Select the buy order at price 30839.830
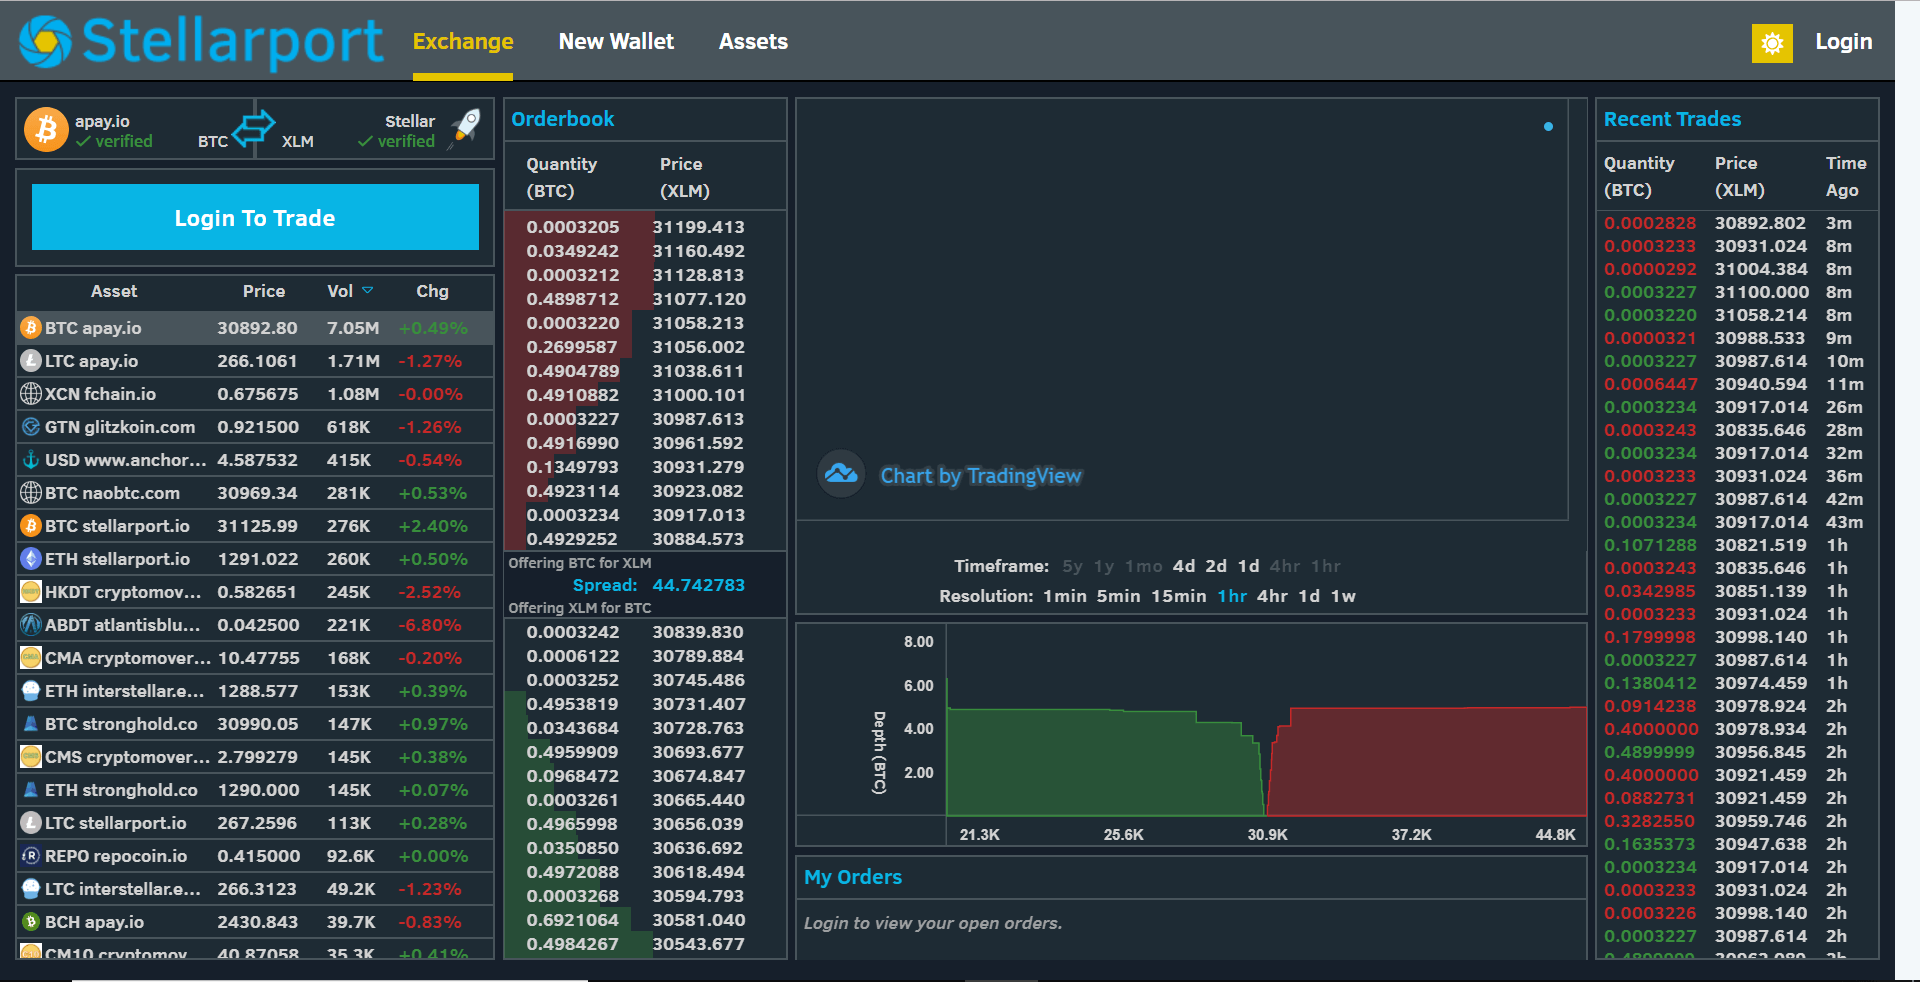This screenshot has width=1920, height=982. (x=645, y=632)
